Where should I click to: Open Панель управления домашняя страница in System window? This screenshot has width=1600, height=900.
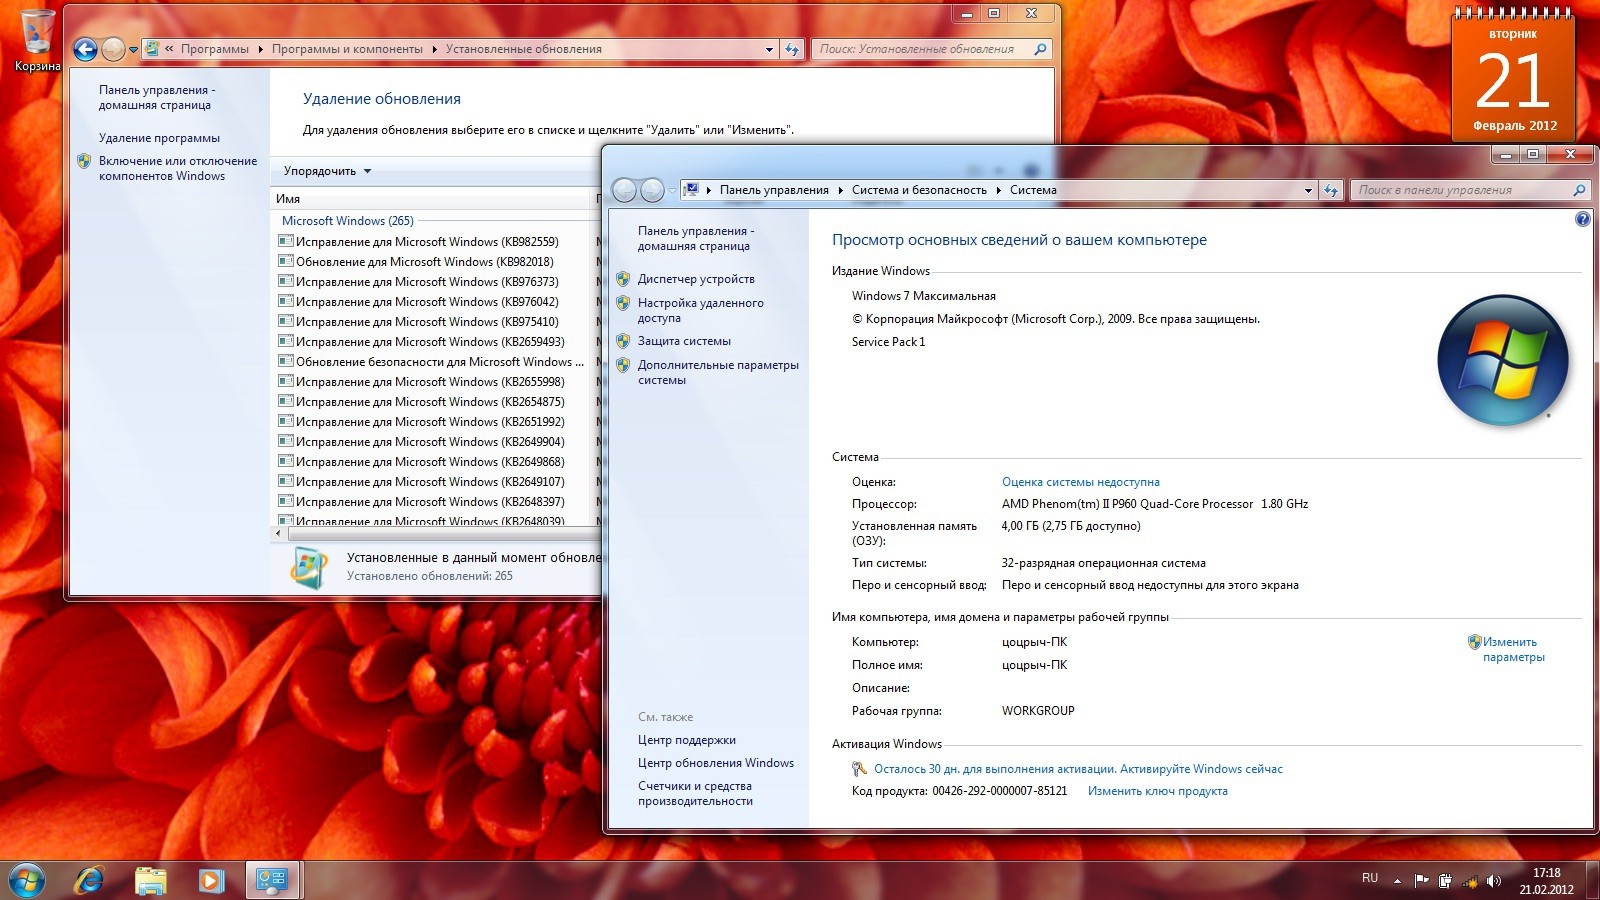(x=696, y=238)
